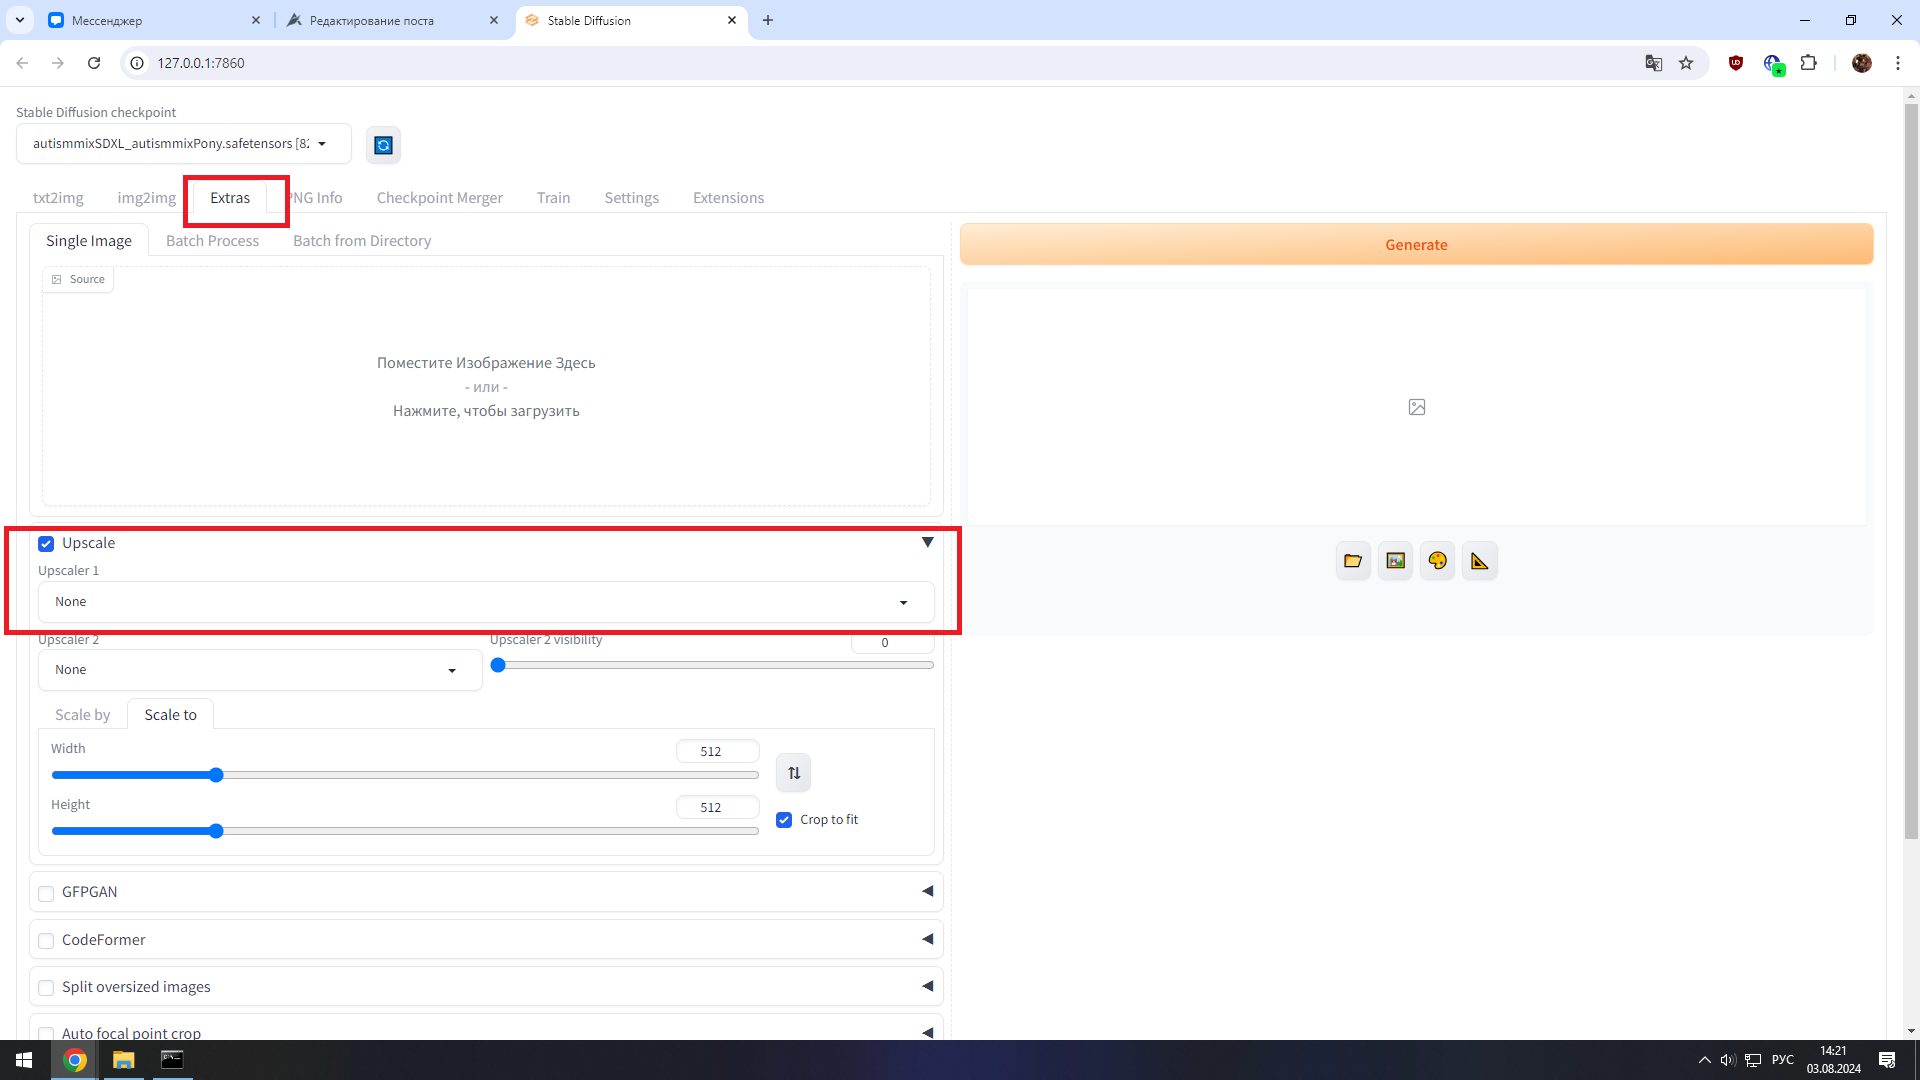The width and height of the screenshot is (1920, 1080).
Task: Enable the GFPGAN checkbox
Action: tap(46, 893)
